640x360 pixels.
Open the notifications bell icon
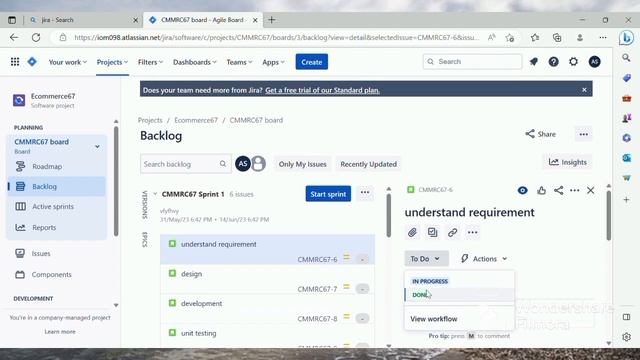click(x=533, y=62)
